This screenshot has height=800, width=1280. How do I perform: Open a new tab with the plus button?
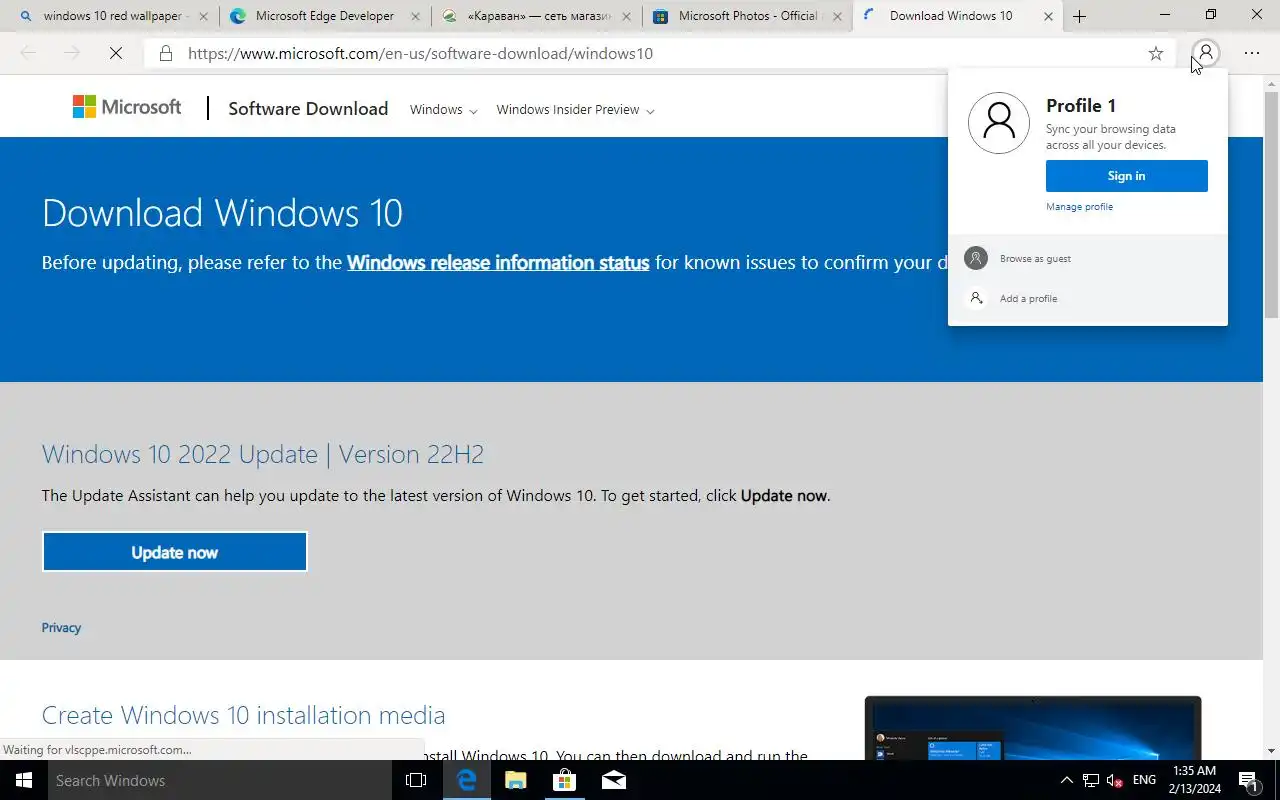(1079, 16)
